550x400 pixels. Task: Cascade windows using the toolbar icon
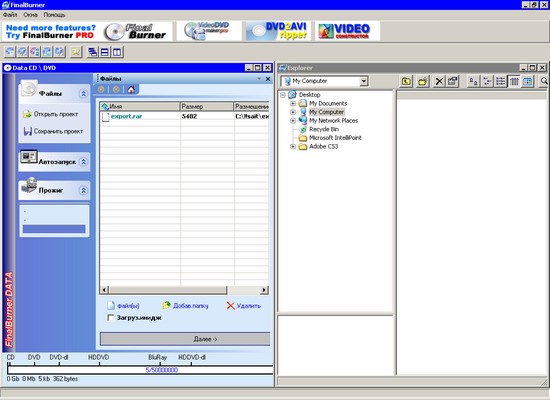pos(93,52)
